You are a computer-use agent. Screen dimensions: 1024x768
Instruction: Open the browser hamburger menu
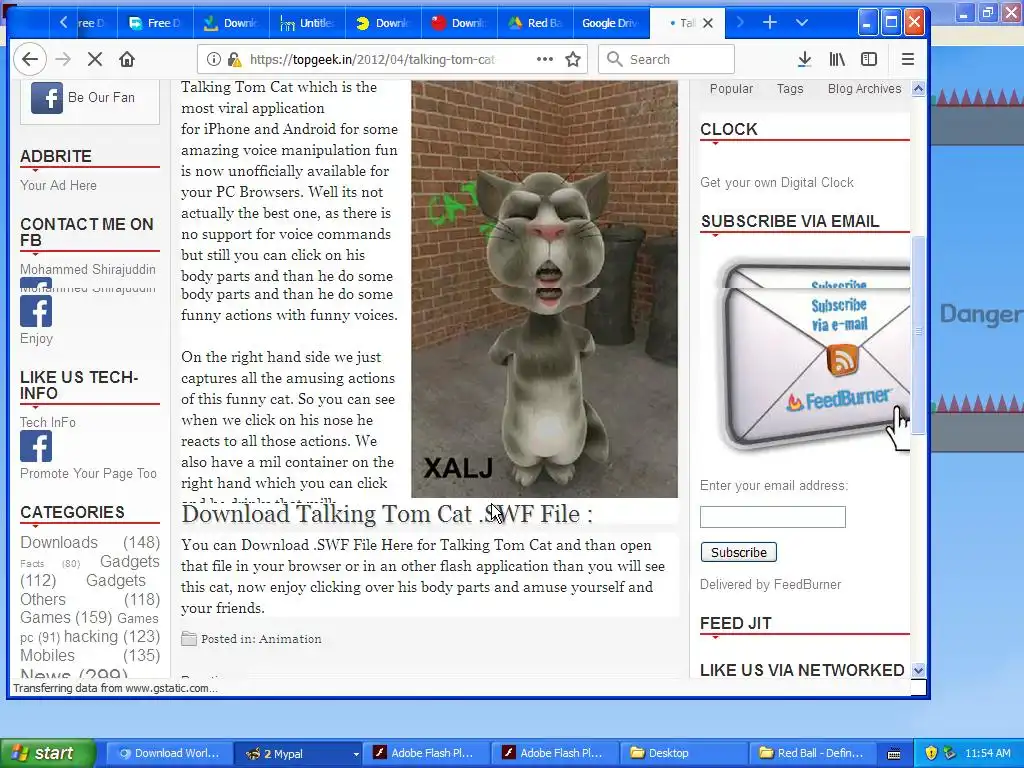(x=908, y=59)
